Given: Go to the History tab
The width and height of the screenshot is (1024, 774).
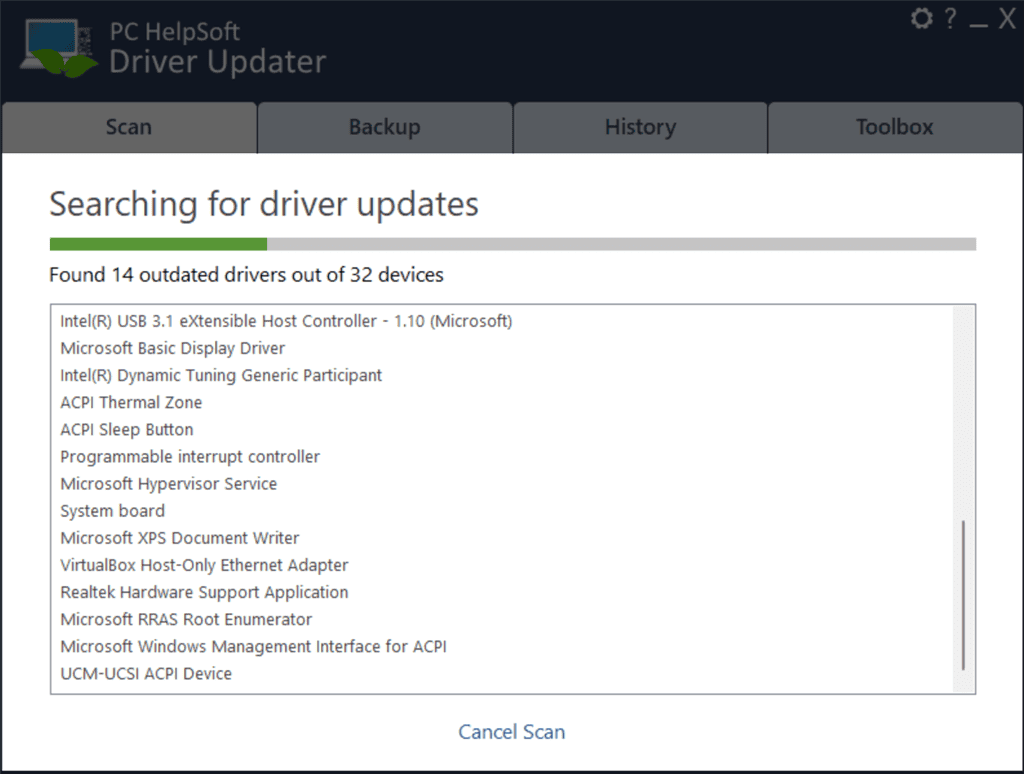Looking at the screenshot, I should (640, 127).
